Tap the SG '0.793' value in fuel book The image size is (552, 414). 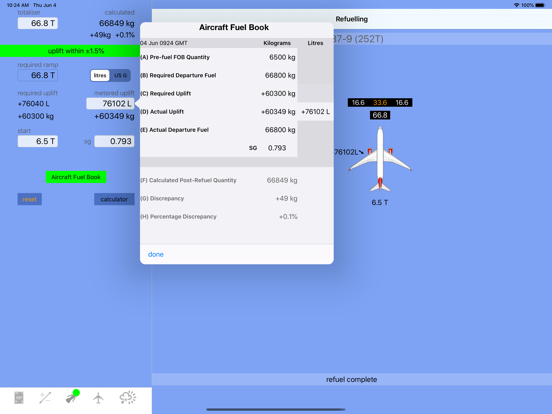(x=277, y=148)
